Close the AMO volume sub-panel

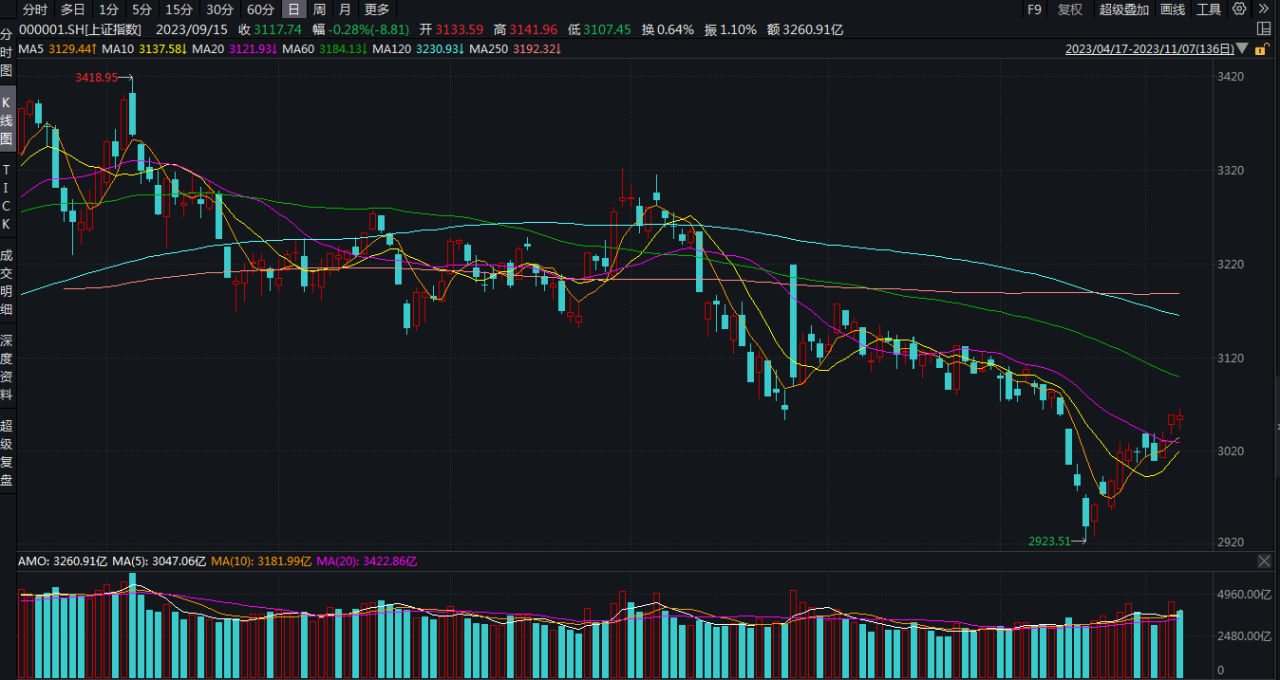[x=1264, y=561]
